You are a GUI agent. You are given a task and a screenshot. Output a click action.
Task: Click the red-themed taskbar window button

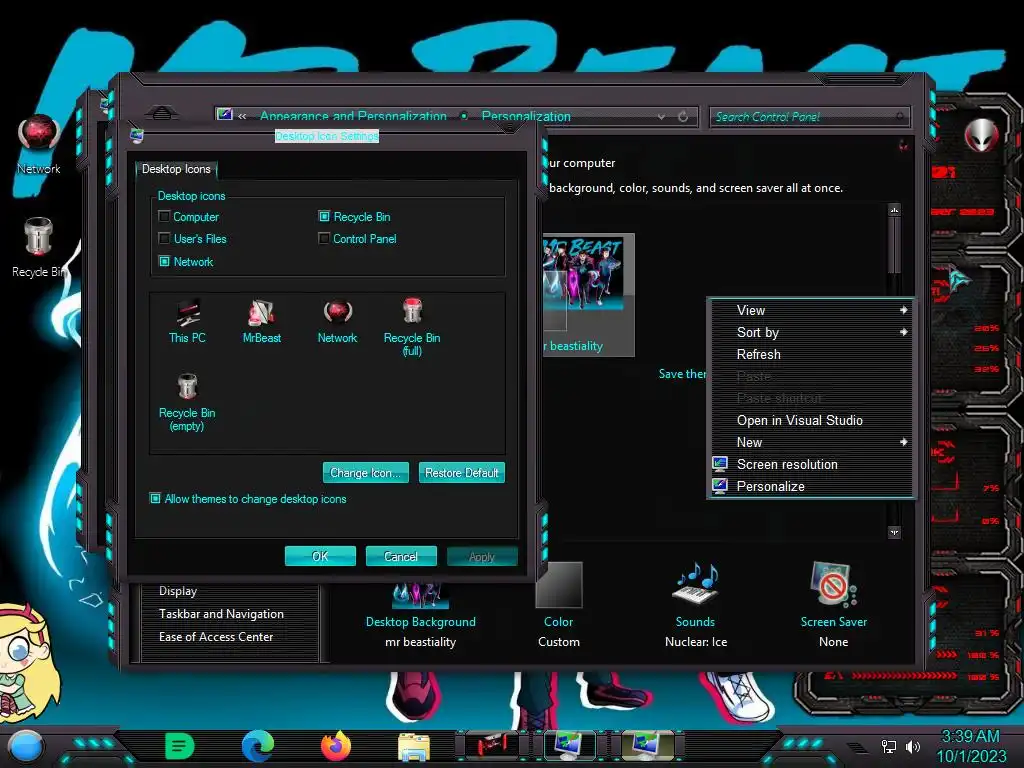(492, 746)
